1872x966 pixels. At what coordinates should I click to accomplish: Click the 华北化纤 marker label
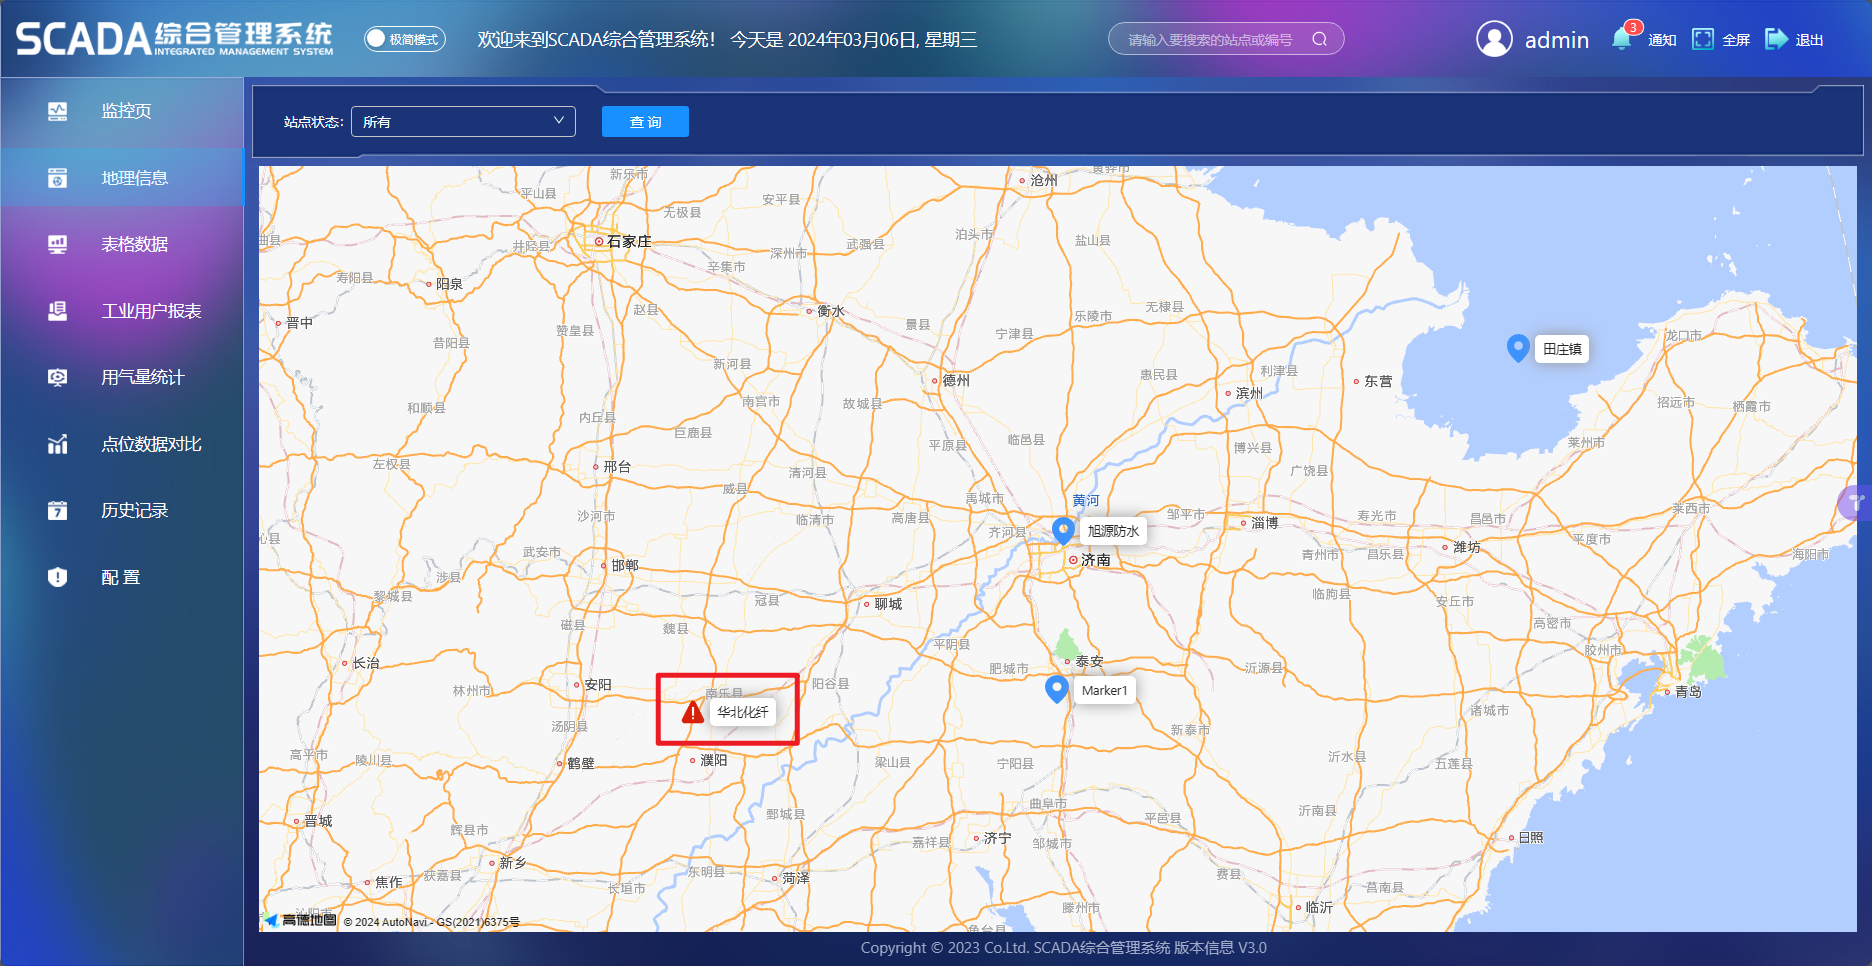[x=743, y=712]
